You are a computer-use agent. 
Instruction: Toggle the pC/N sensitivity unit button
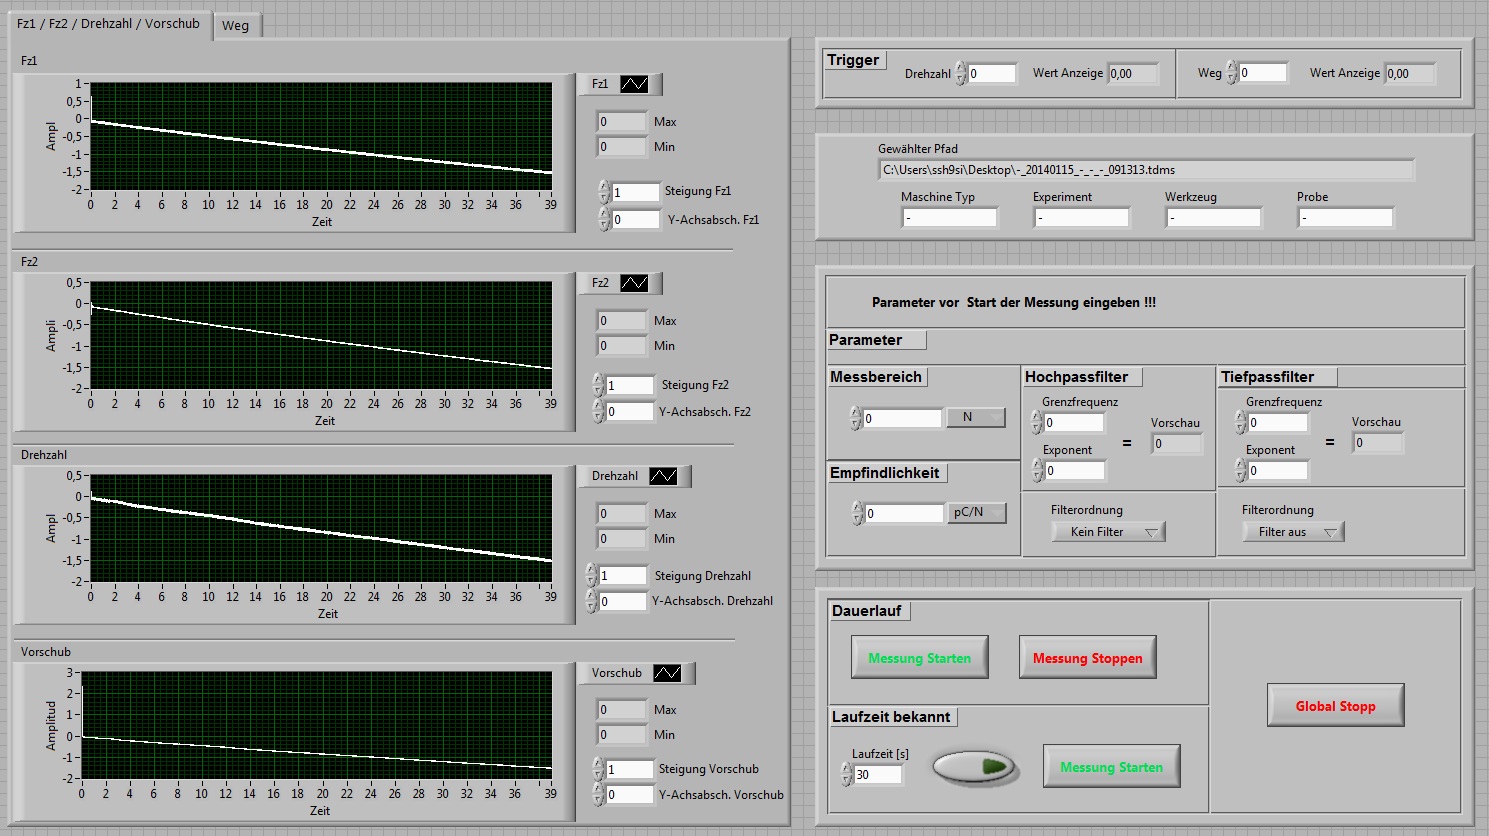(975, 513)
